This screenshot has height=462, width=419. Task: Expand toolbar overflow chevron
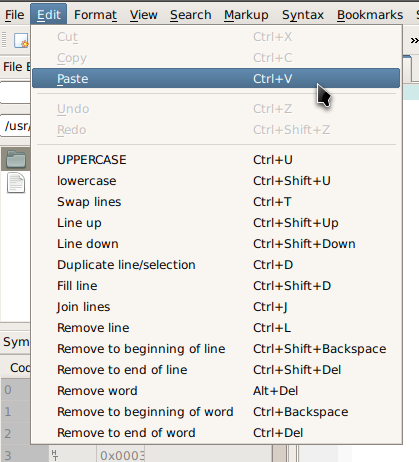point(414,40)
